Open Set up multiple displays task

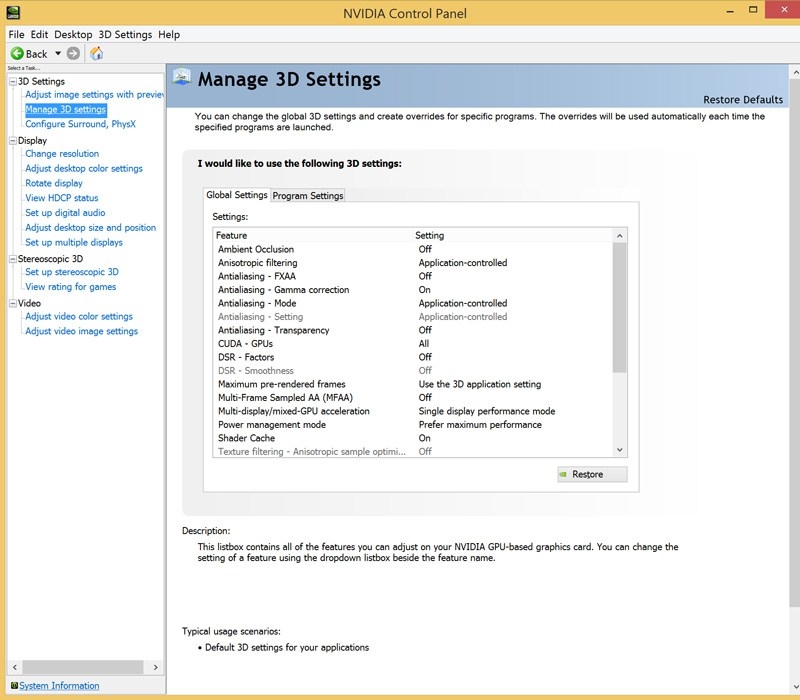74,242
